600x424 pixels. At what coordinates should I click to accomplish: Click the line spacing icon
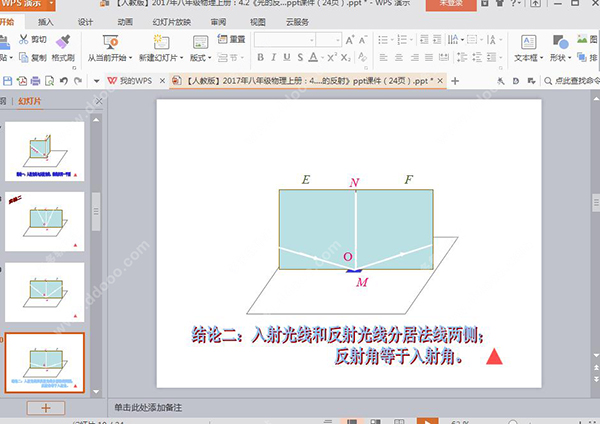click(x=462, y=58)
